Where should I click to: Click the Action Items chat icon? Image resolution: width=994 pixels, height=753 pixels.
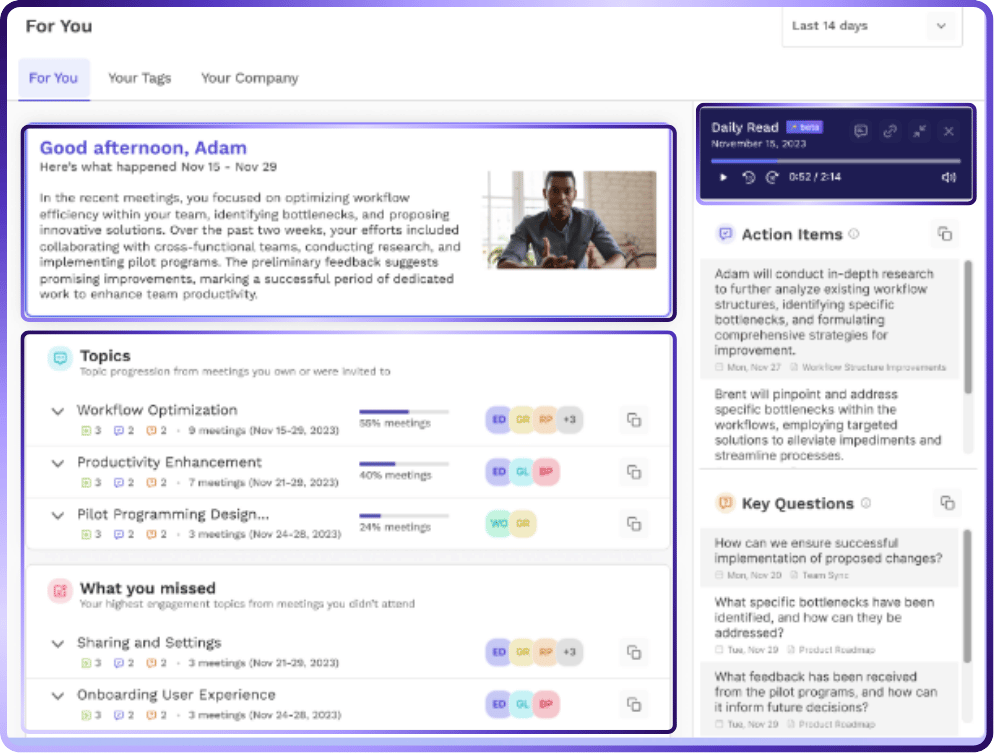click(725, 234)
